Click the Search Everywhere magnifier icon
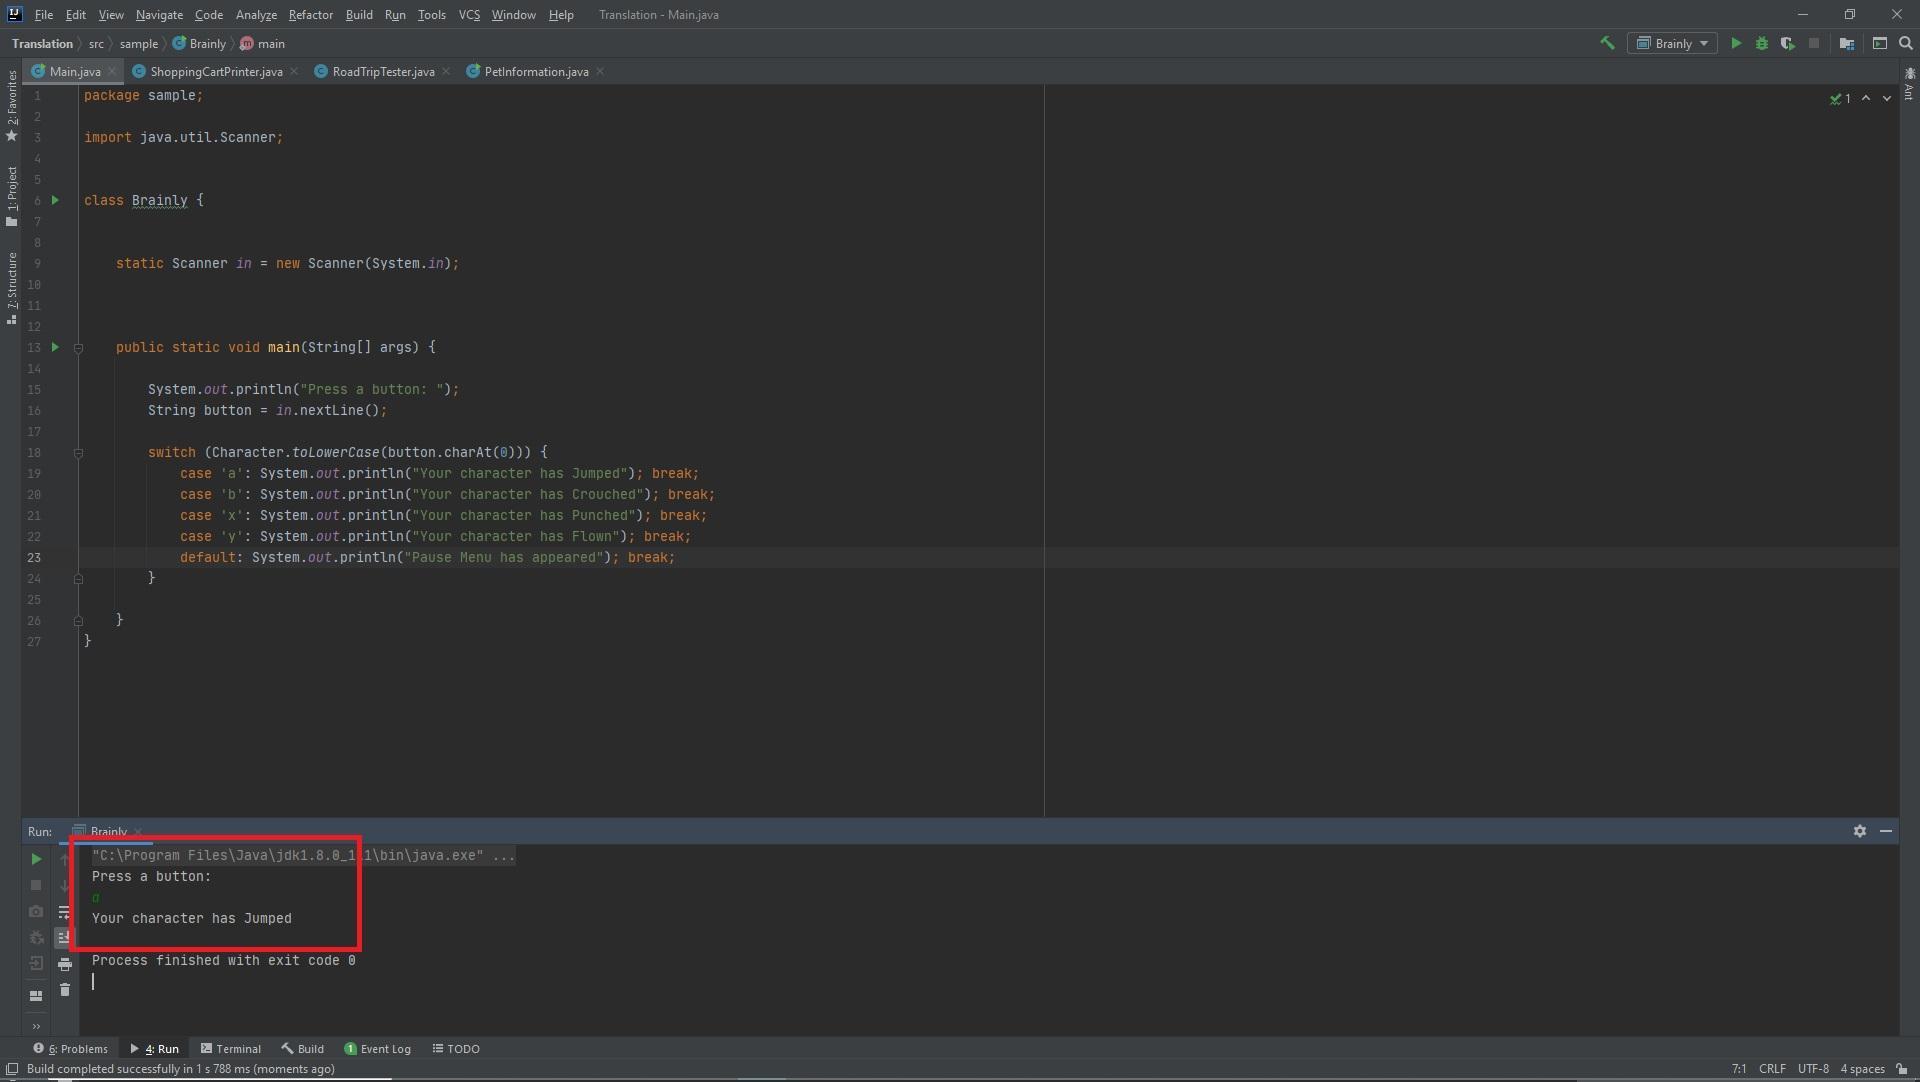This screenshot has height=1082, width=1920. [1906, 43]
